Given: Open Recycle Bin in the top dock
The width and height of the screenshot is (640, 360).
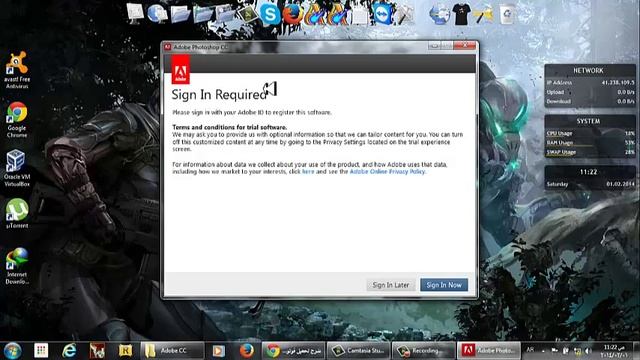Looking at the screenshot, I should (507, 15).
